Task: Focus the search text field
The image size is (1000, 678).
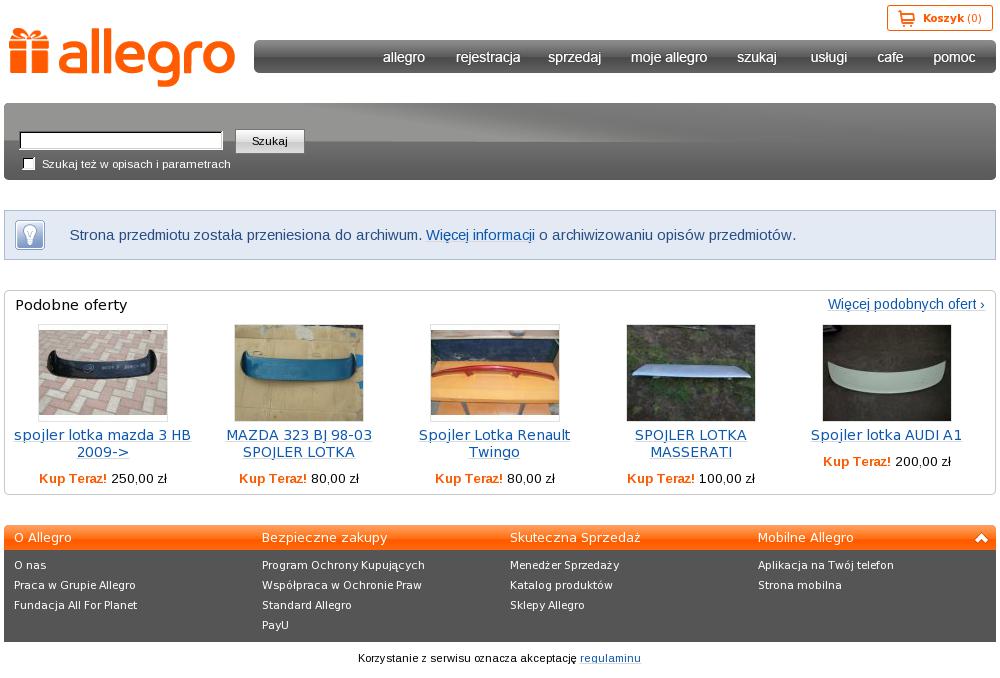Action: click(x=121, y=140)
